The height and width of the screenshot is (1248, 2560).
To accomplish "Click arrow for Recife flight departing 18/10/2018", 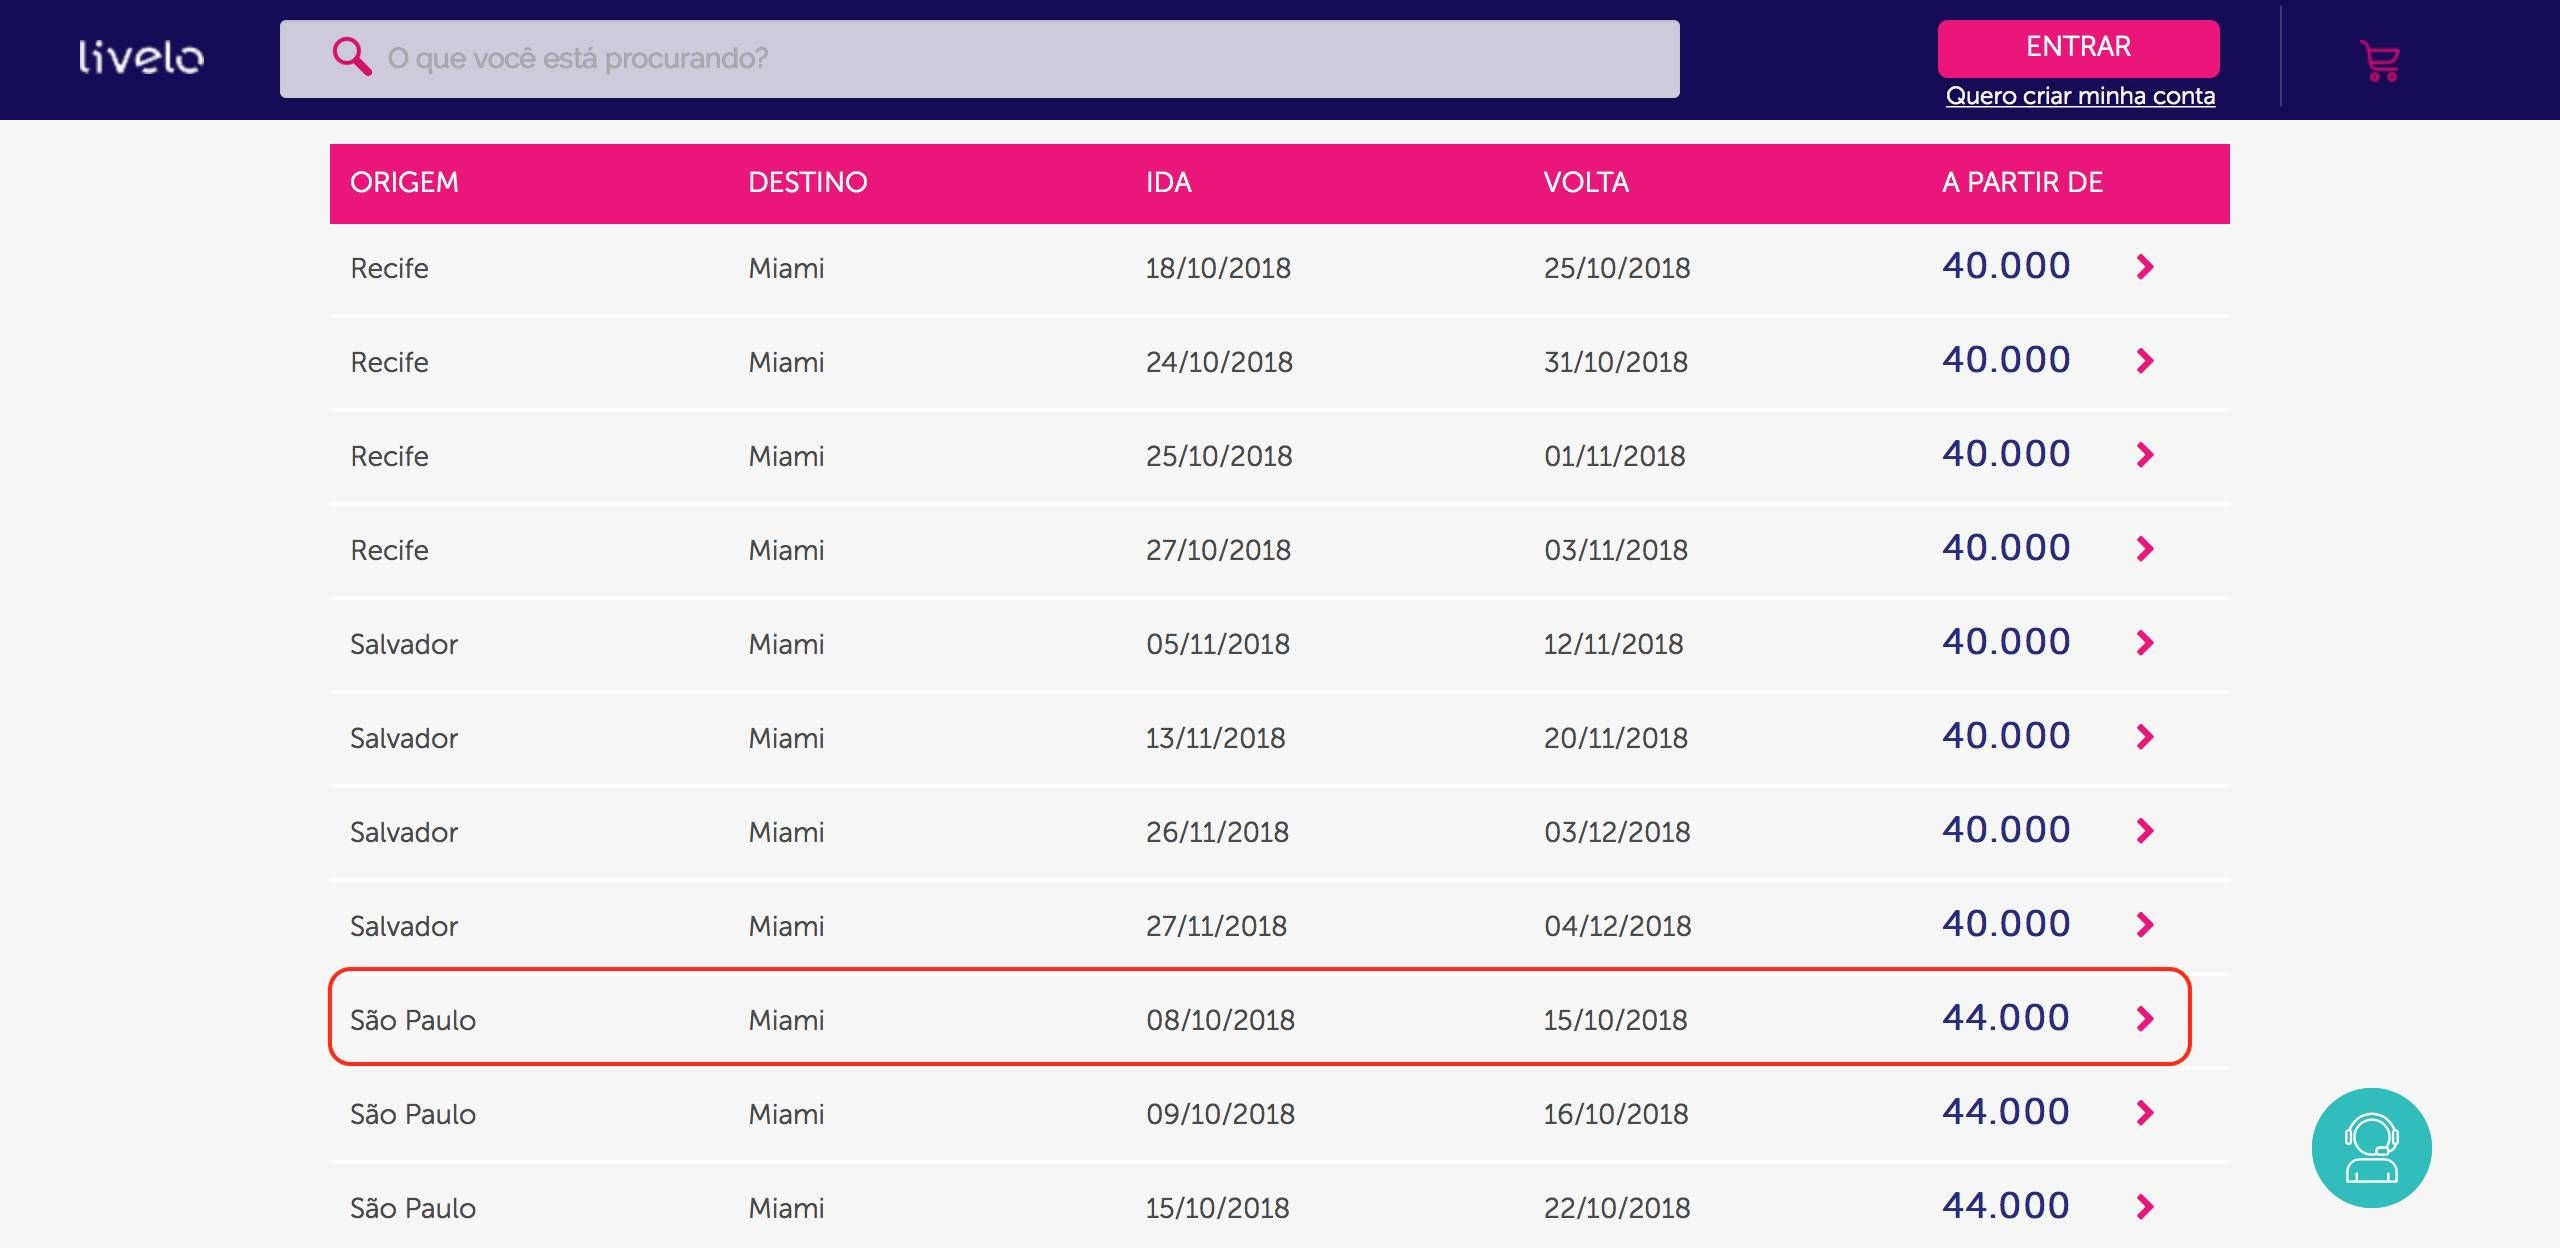I will pos(2145,267).
